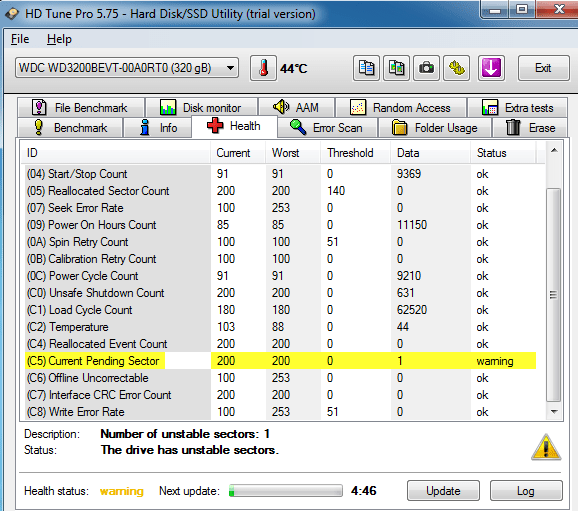Open the Erase tab
The image size is (578, 511).
[530, 128]
